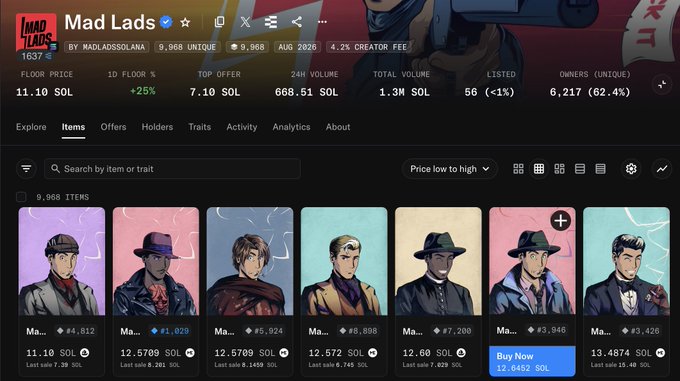Collapse the collection header stats

[x=662, y=85]
